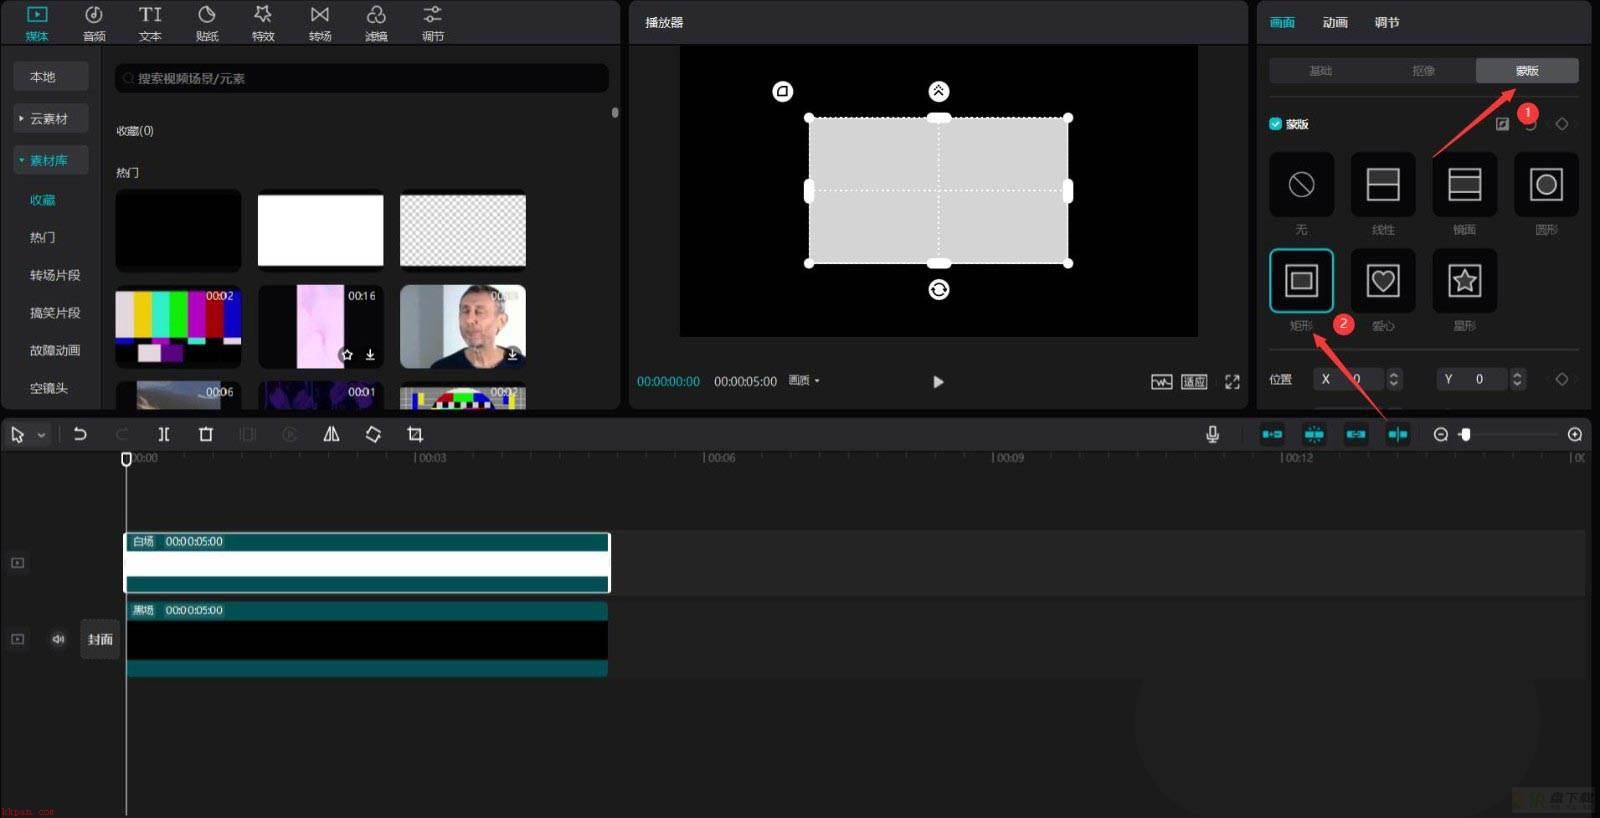Collapse the 素材库 material library section

click(51, 161)
